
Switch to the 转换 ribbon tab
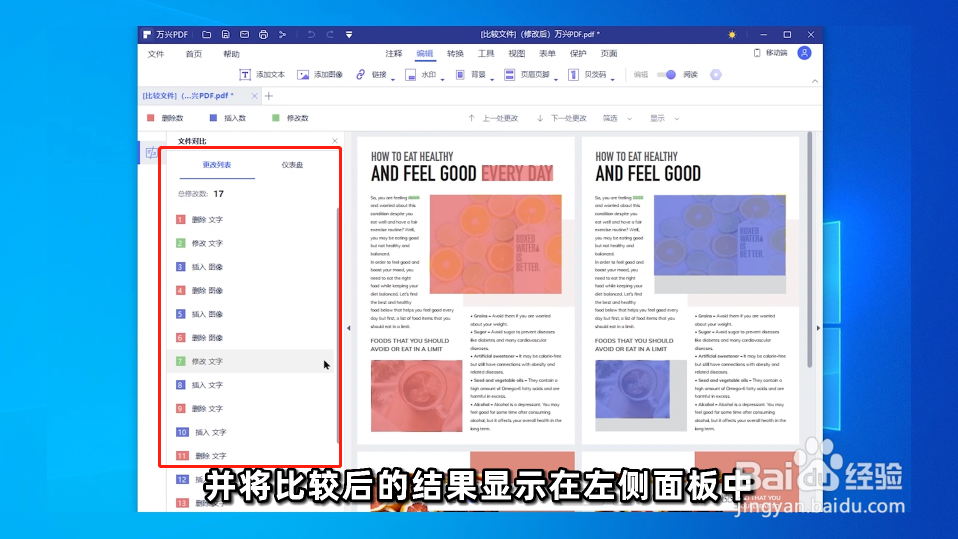[455, 54]
